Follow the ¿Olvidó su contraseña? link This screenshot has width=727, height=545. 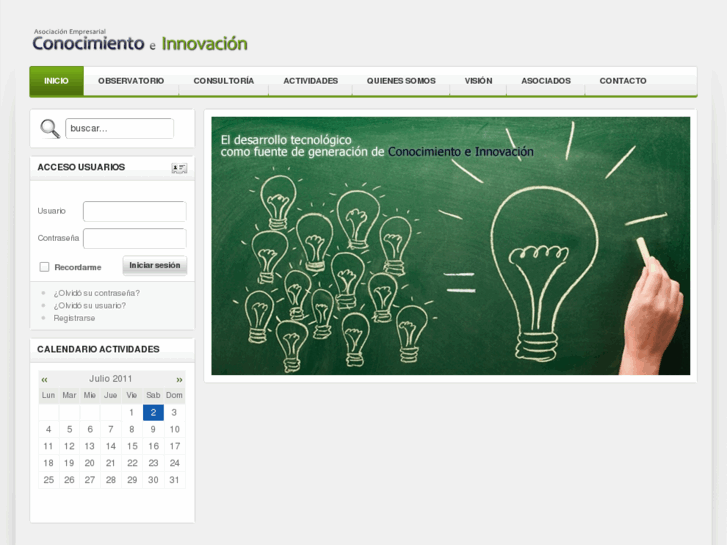(x=96, y=293)
